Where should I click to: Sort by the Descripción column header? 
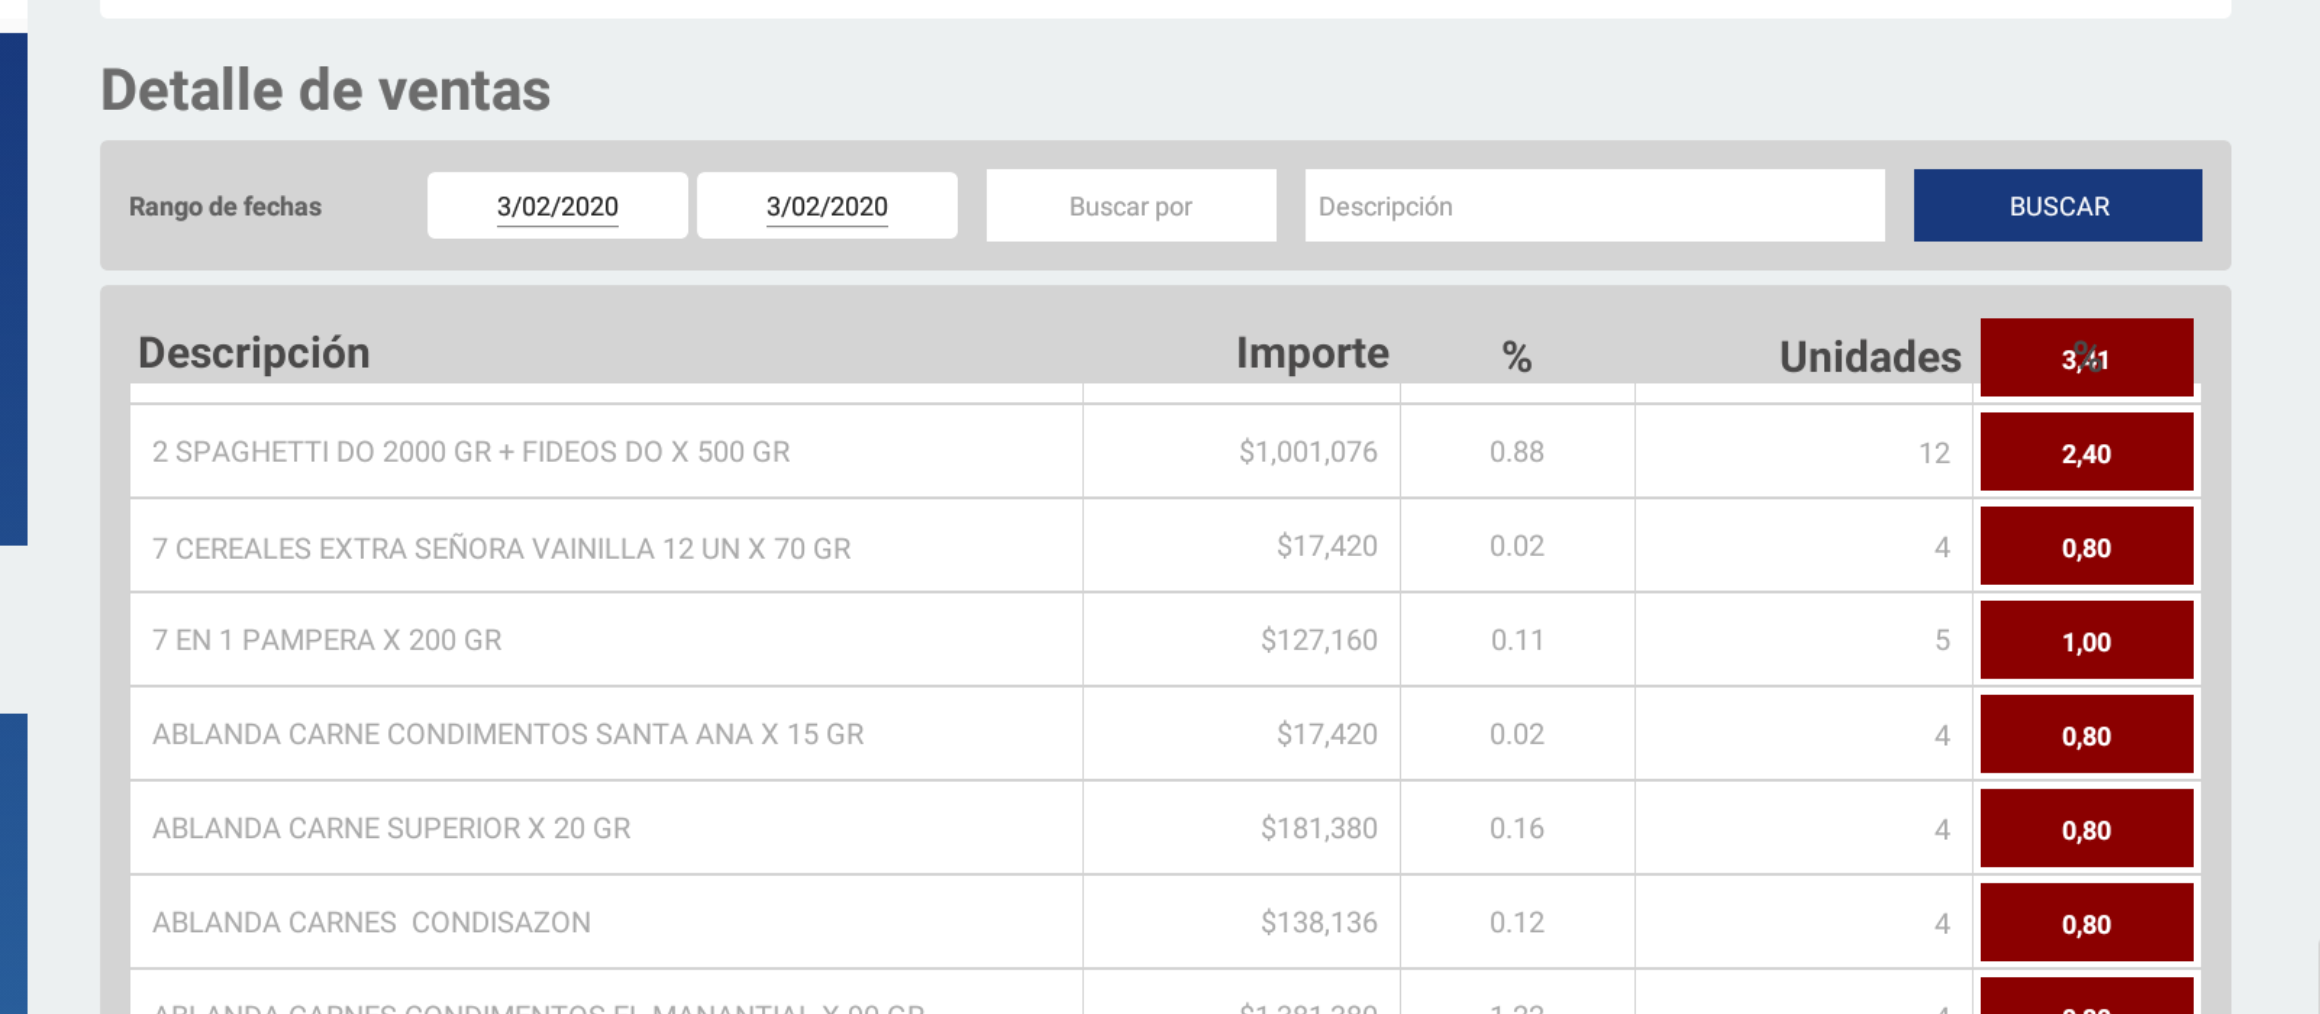[254, 354]
